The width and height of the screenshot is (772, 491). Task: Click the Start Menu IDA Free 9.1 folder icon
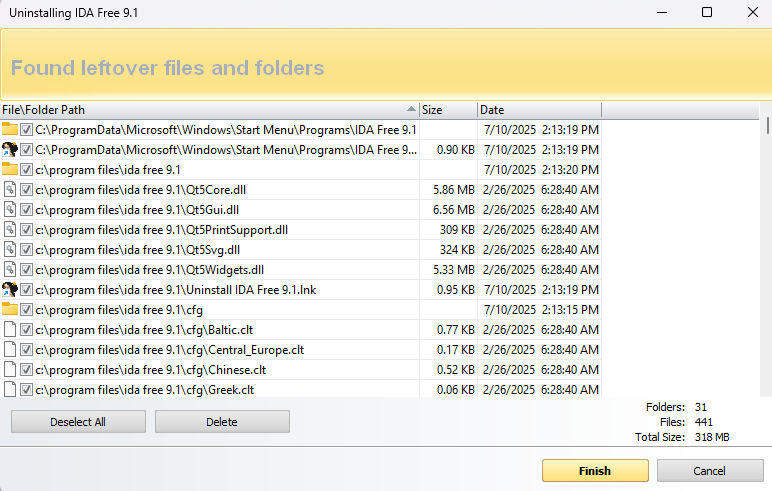(x=10, y=129)
